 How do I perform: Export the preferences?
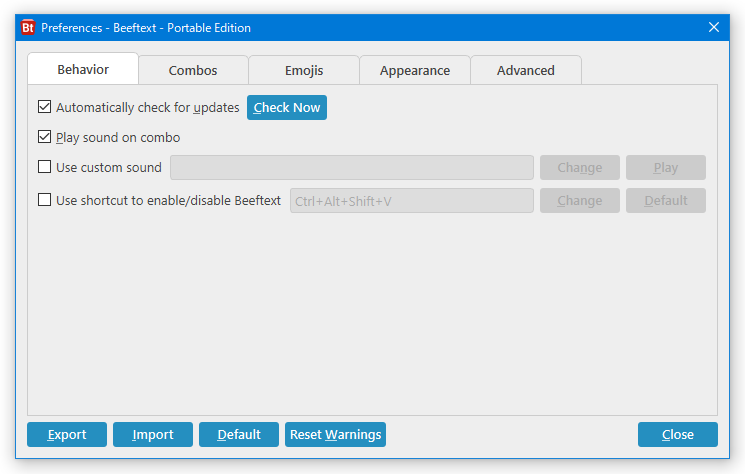coord(67,434)
